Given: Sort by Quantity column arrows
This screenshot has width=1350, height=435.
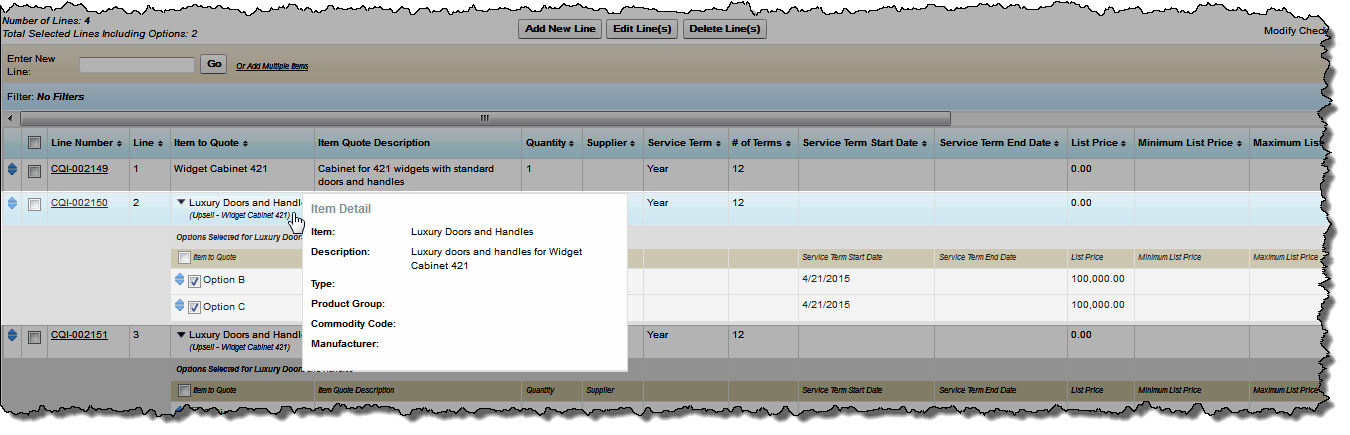Looking at the screenshot, I should tap(570, 144).
